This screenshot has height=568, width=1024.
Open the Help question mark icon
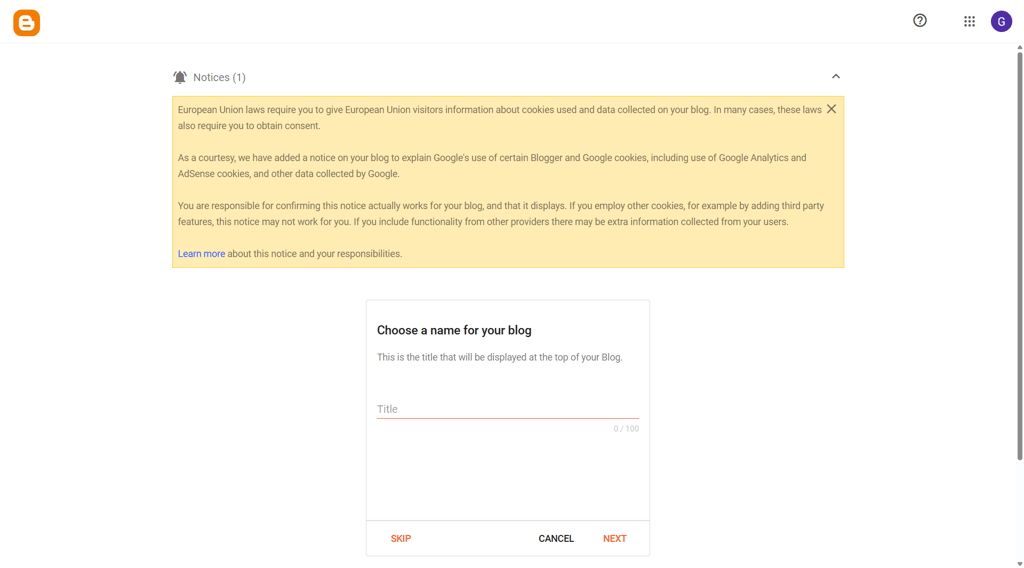tap(920, 21)
